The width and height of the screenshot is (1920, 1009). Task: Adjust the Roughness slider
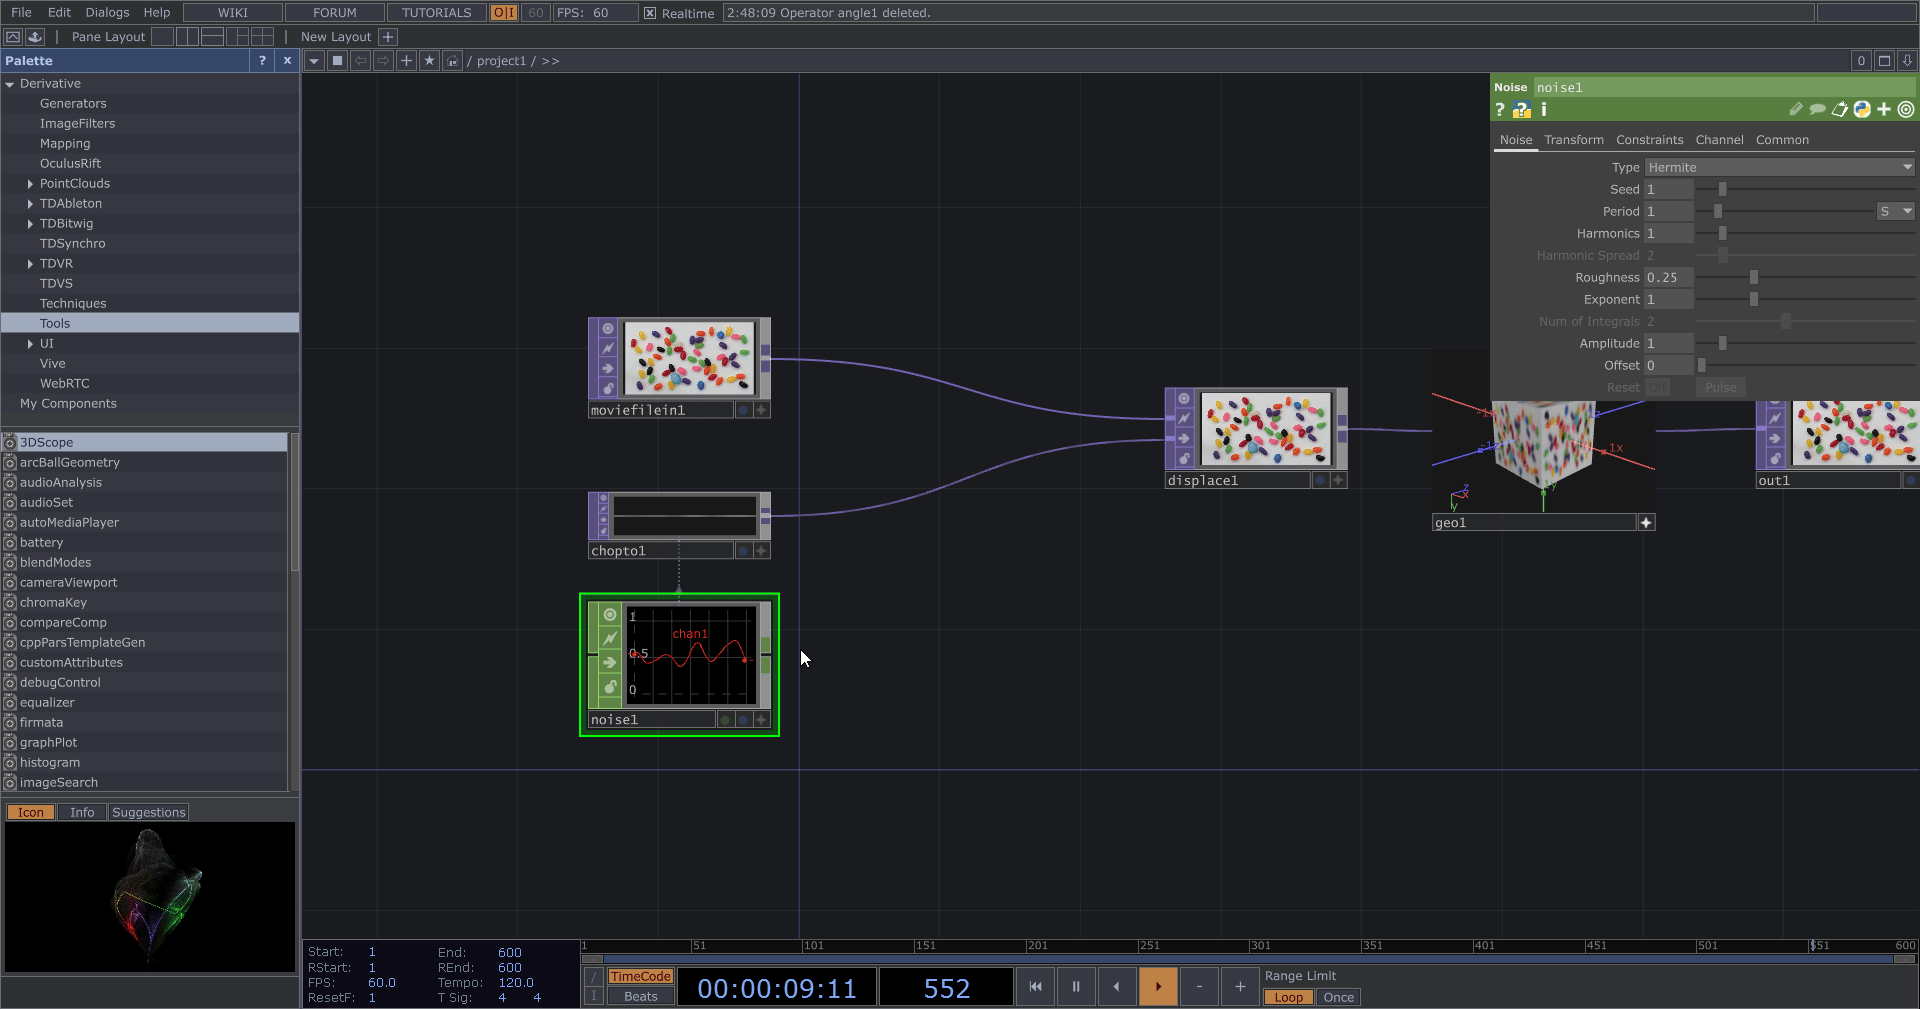click(x=1753, y=278)
